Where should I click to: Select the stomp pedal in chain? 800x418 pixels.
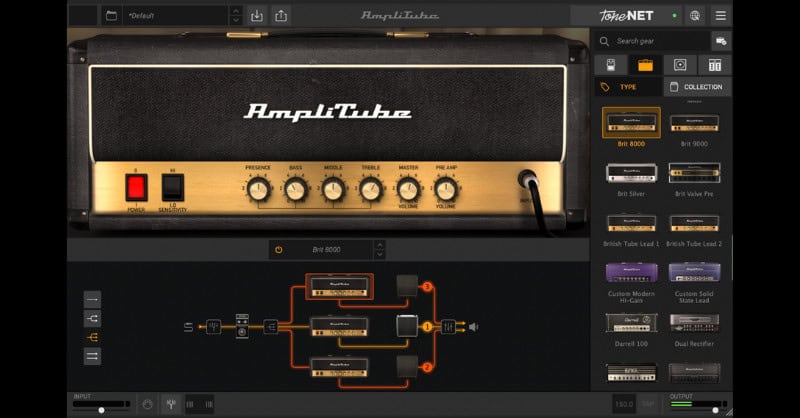[242, 326]
